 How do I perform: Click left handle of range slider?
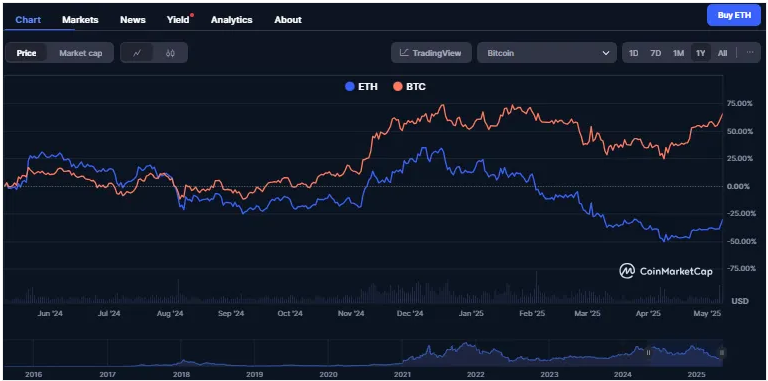[x=648, y=353]
